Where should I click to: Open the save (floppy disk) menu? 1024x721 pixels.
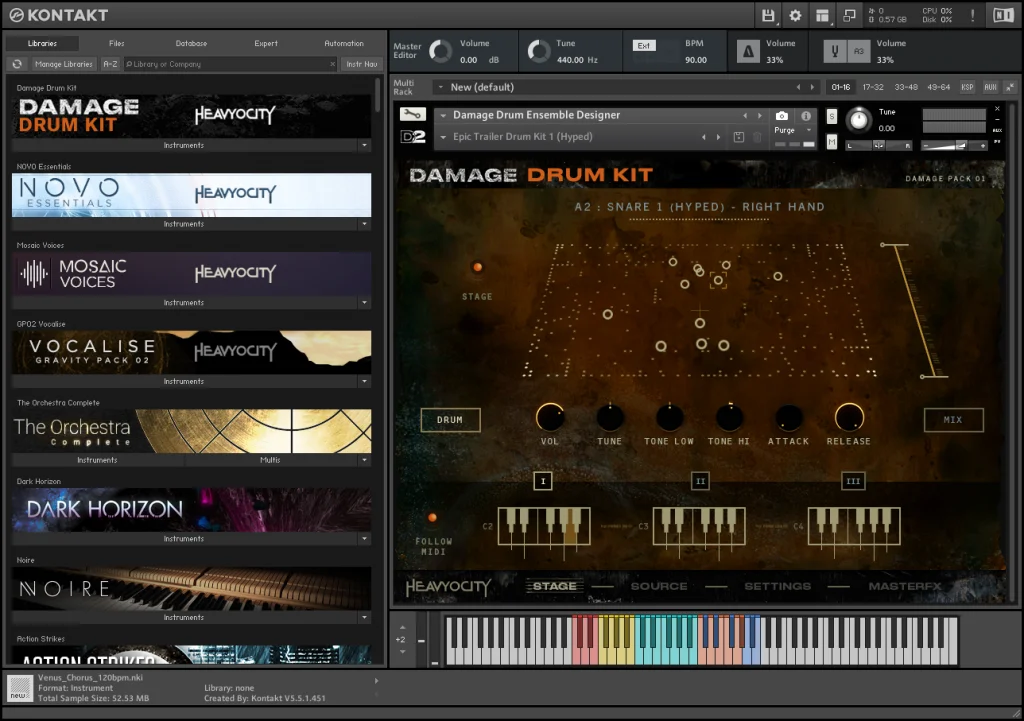[x=768, y=15]
